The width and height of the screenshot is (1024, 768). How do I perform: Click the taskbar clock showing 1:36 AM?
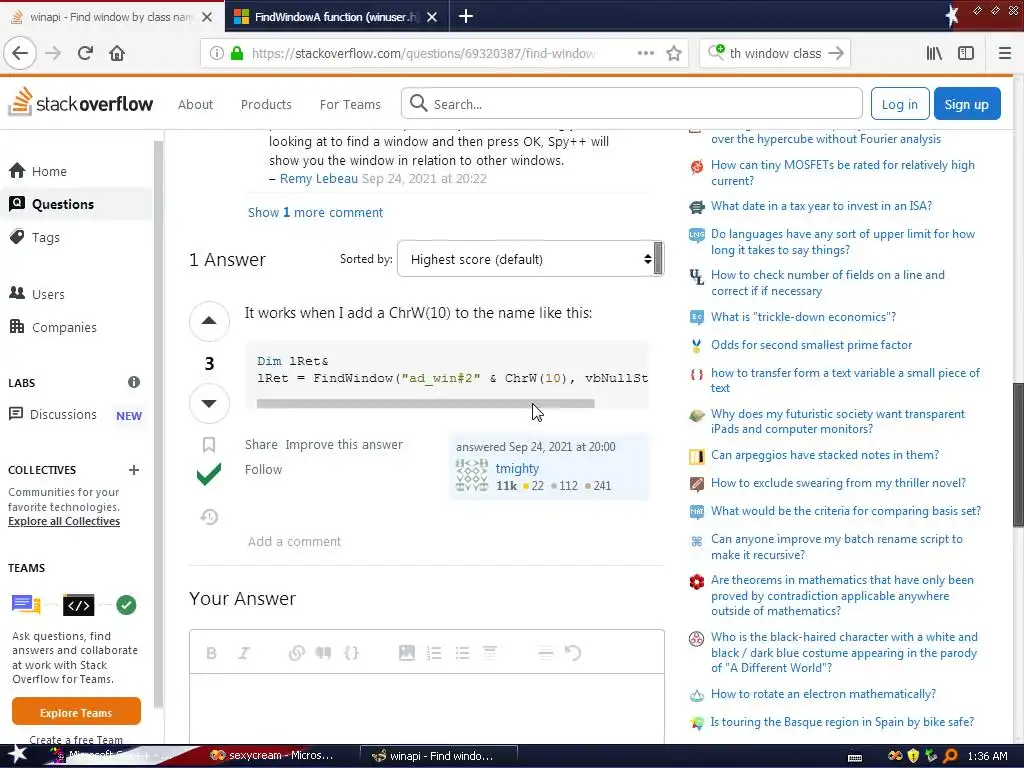987,756
